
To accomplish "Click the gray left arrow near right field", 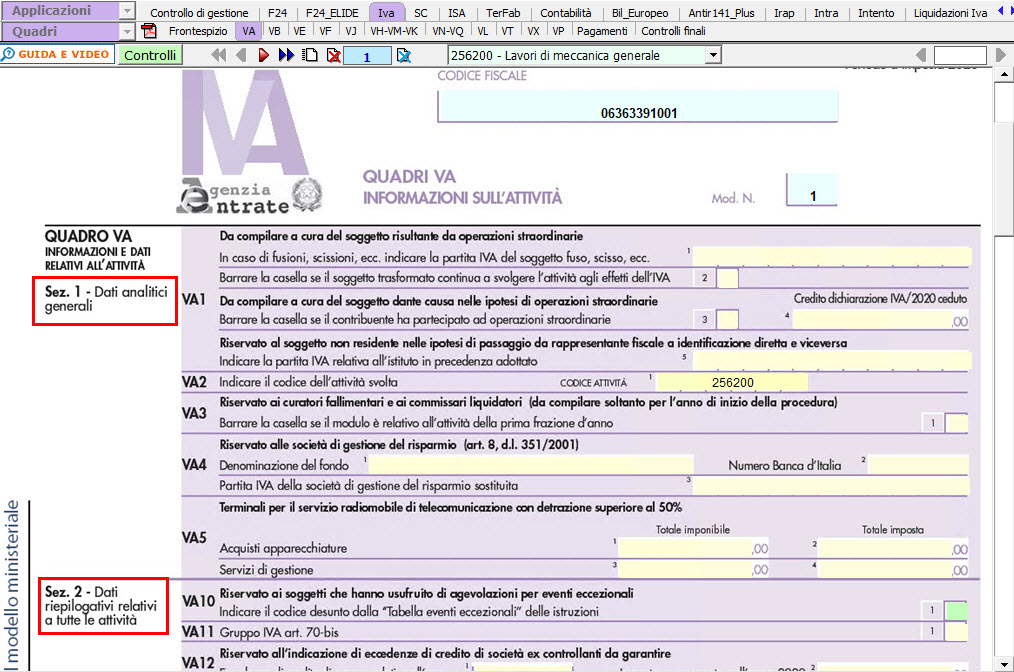I will (922, 55).
